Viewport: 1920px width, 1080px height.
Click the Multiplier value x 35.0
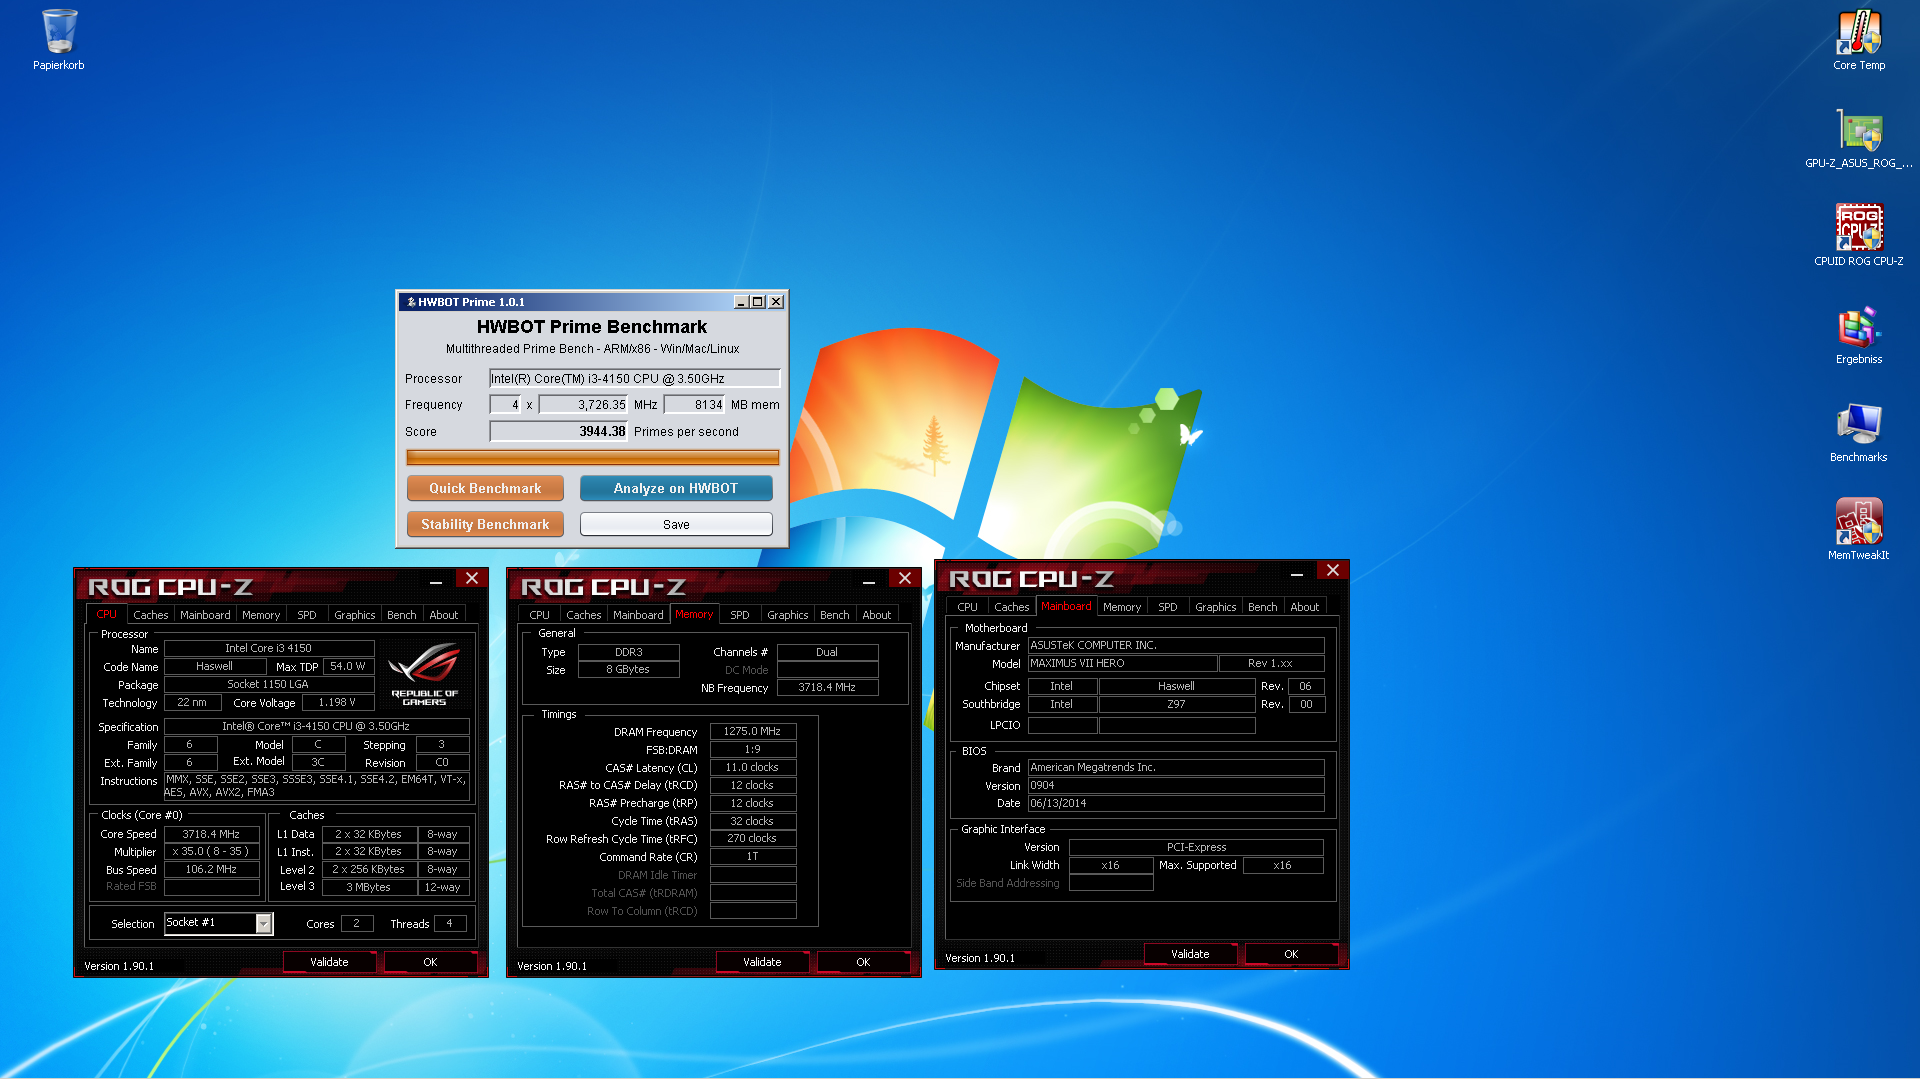pyautogui.click(x=211, y=852)
